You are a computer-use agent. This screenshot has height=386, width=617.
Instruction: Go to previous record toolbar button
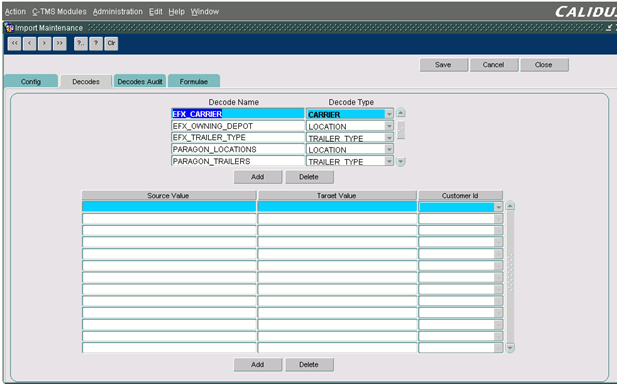click(30, 43)
